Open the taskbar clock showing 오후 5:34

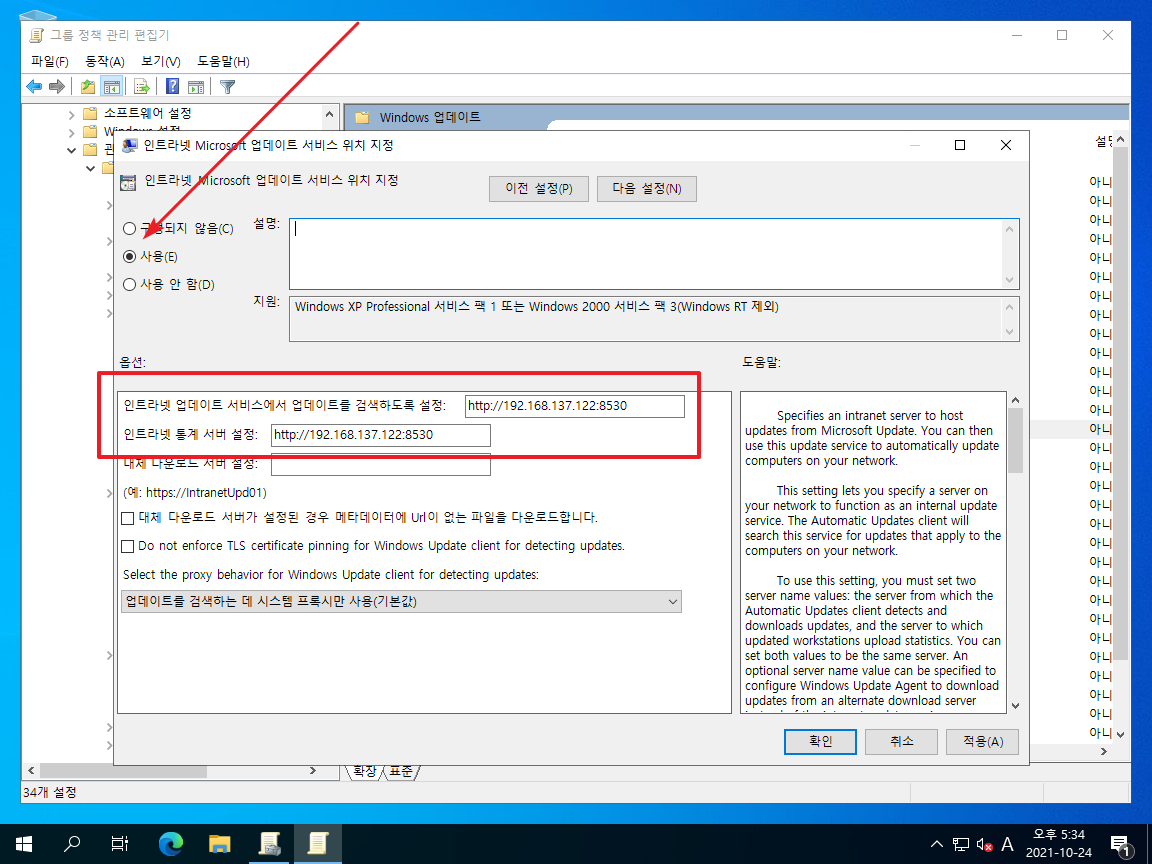1059,843
